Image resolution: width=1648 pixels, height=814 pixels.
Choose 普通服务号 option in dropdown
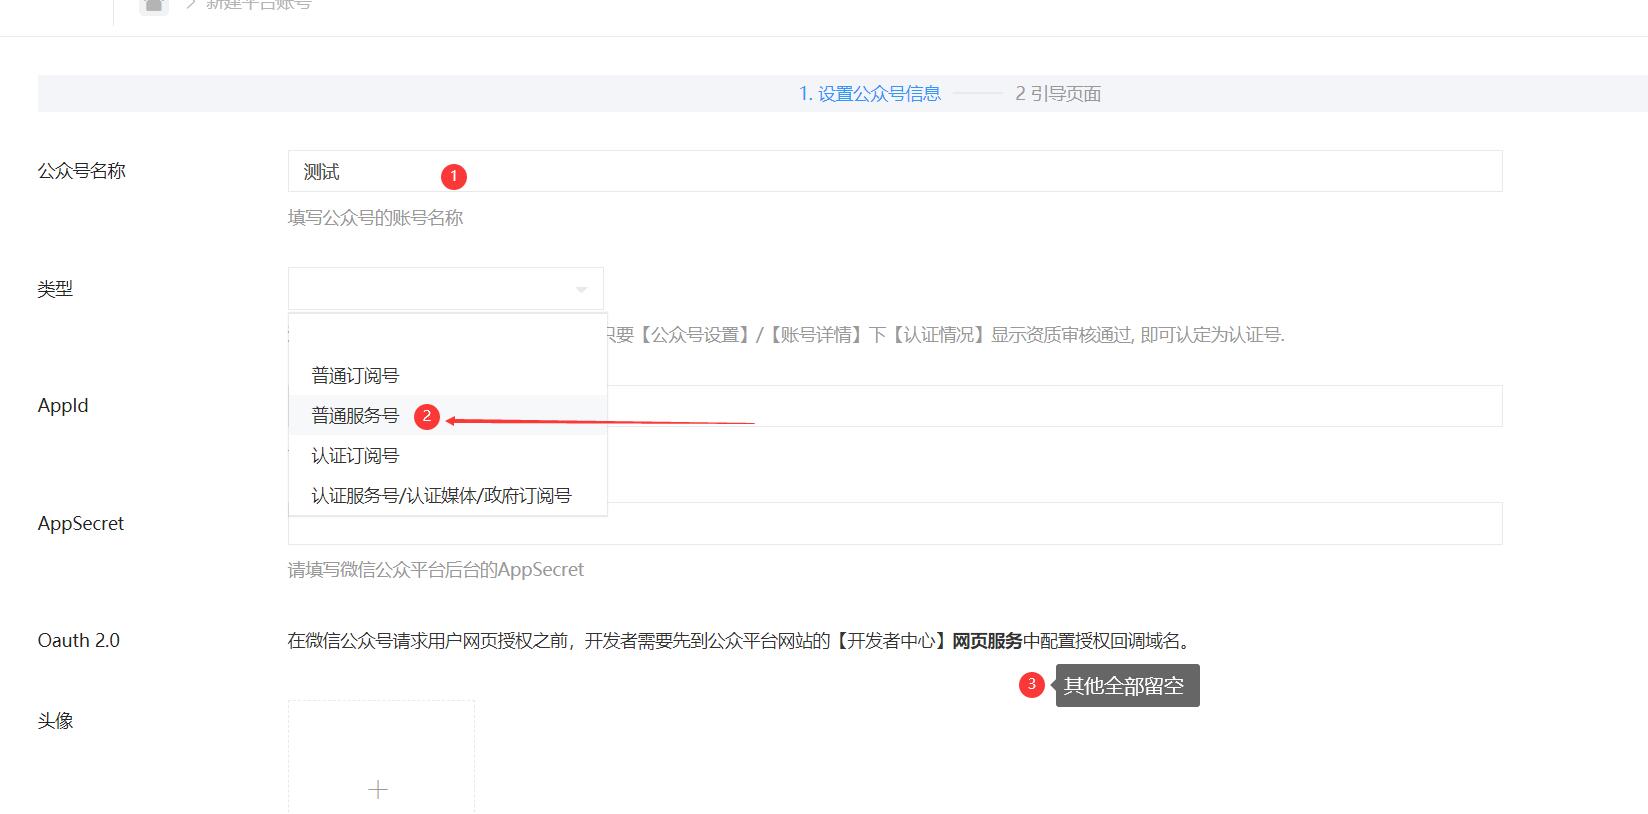[447, 415]
